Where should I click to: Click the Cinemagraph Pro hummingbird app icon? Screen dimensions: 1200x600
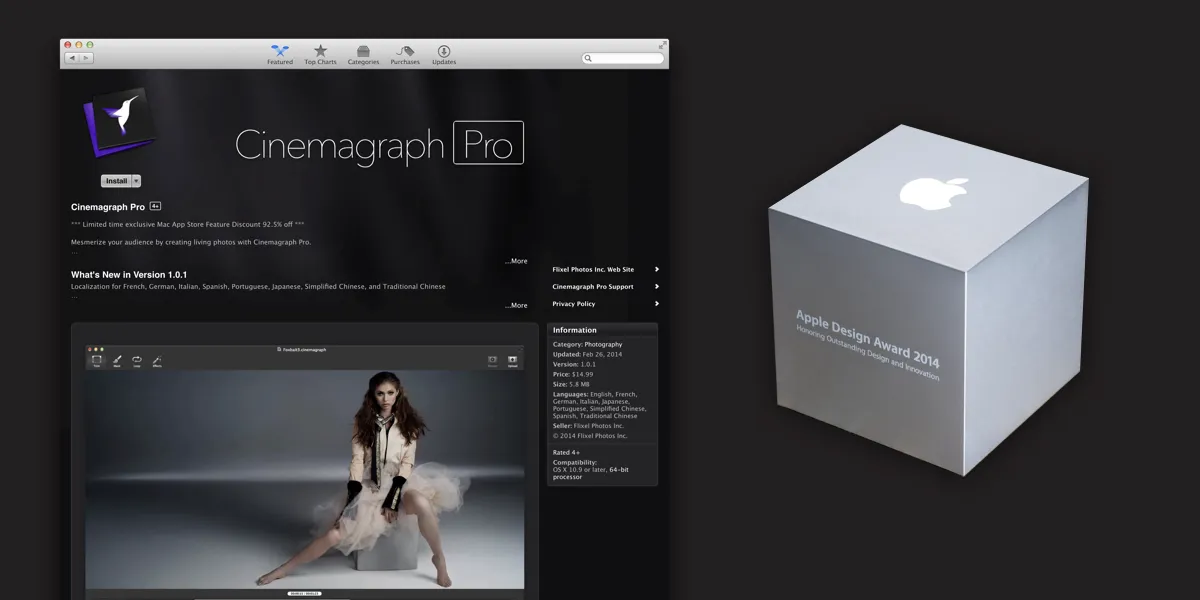(118, 123)
